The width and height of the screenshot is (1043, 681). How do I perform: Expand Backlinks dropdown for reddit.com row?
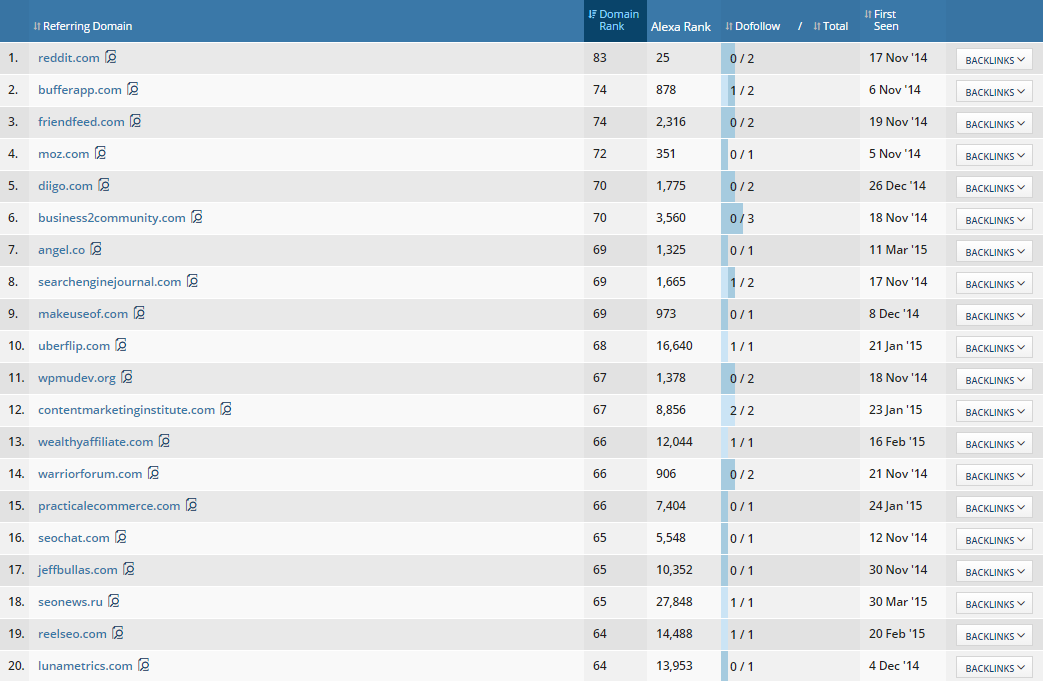pos(994,59)
